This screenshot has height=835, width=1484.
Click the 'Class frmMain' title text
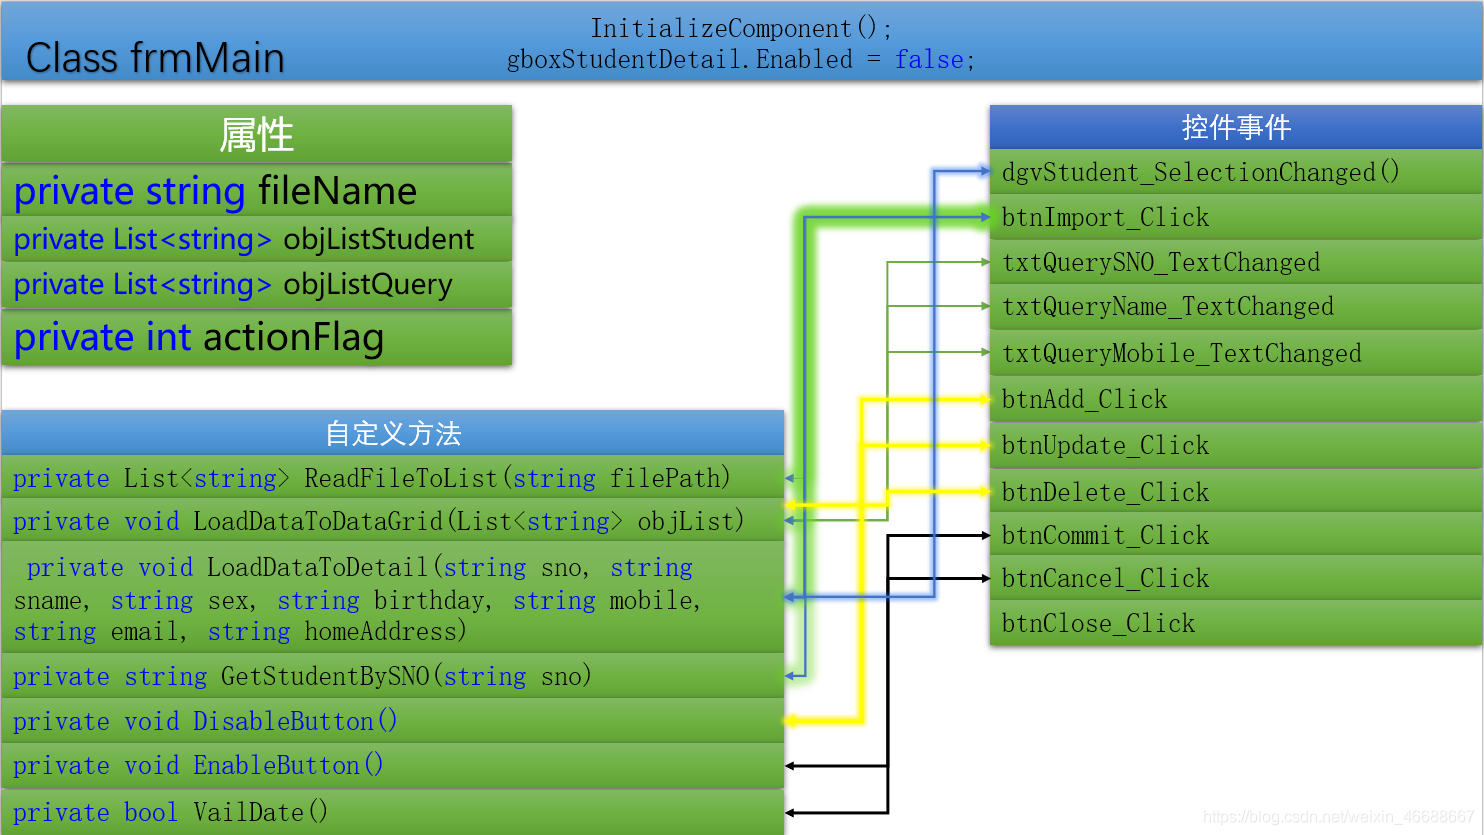pyautogui.click(x=155, y=58)
